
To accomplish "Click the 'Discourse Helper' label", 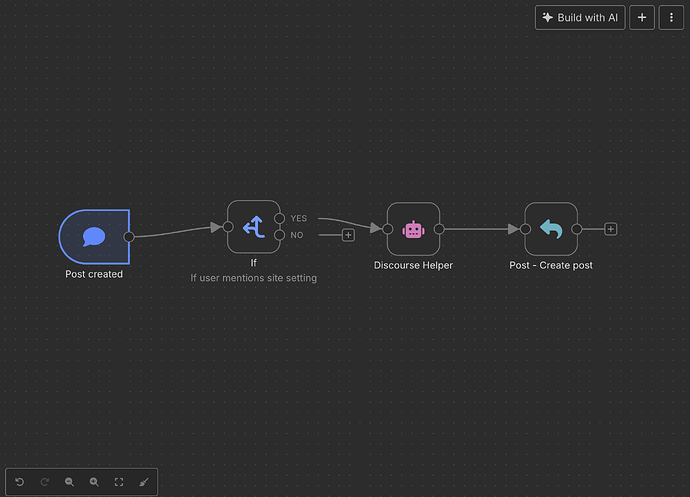I will (413, 265).
